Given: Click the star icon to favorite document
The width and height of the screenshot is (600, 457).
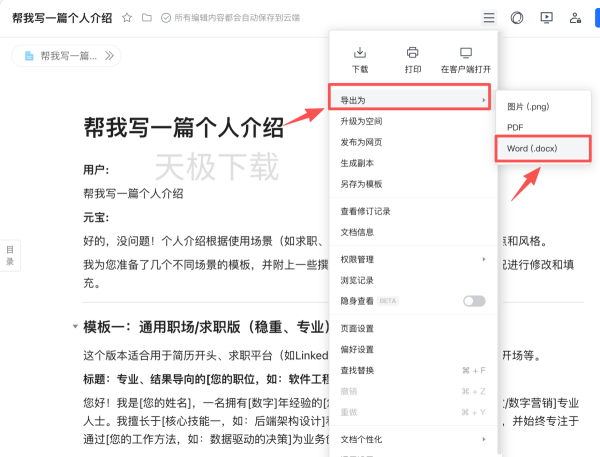Looking at the screenshot, I should tap(126, 18).
